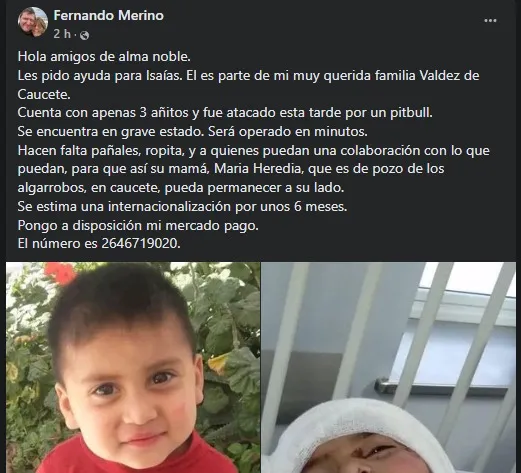The width and height of the screenshot is (521, 473).
Task: Click the 'Pongo a disposición mi mercado pago' line
Action: tap(138, 225)
